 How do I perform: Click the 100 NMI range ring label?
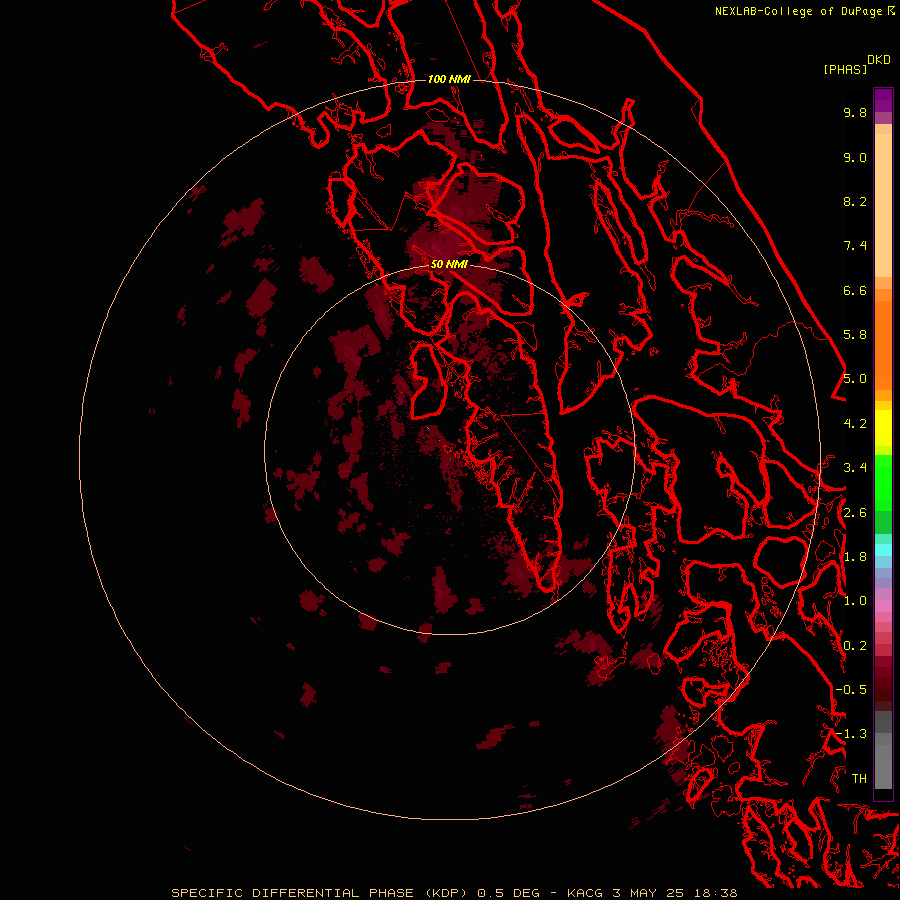point(449,79)
